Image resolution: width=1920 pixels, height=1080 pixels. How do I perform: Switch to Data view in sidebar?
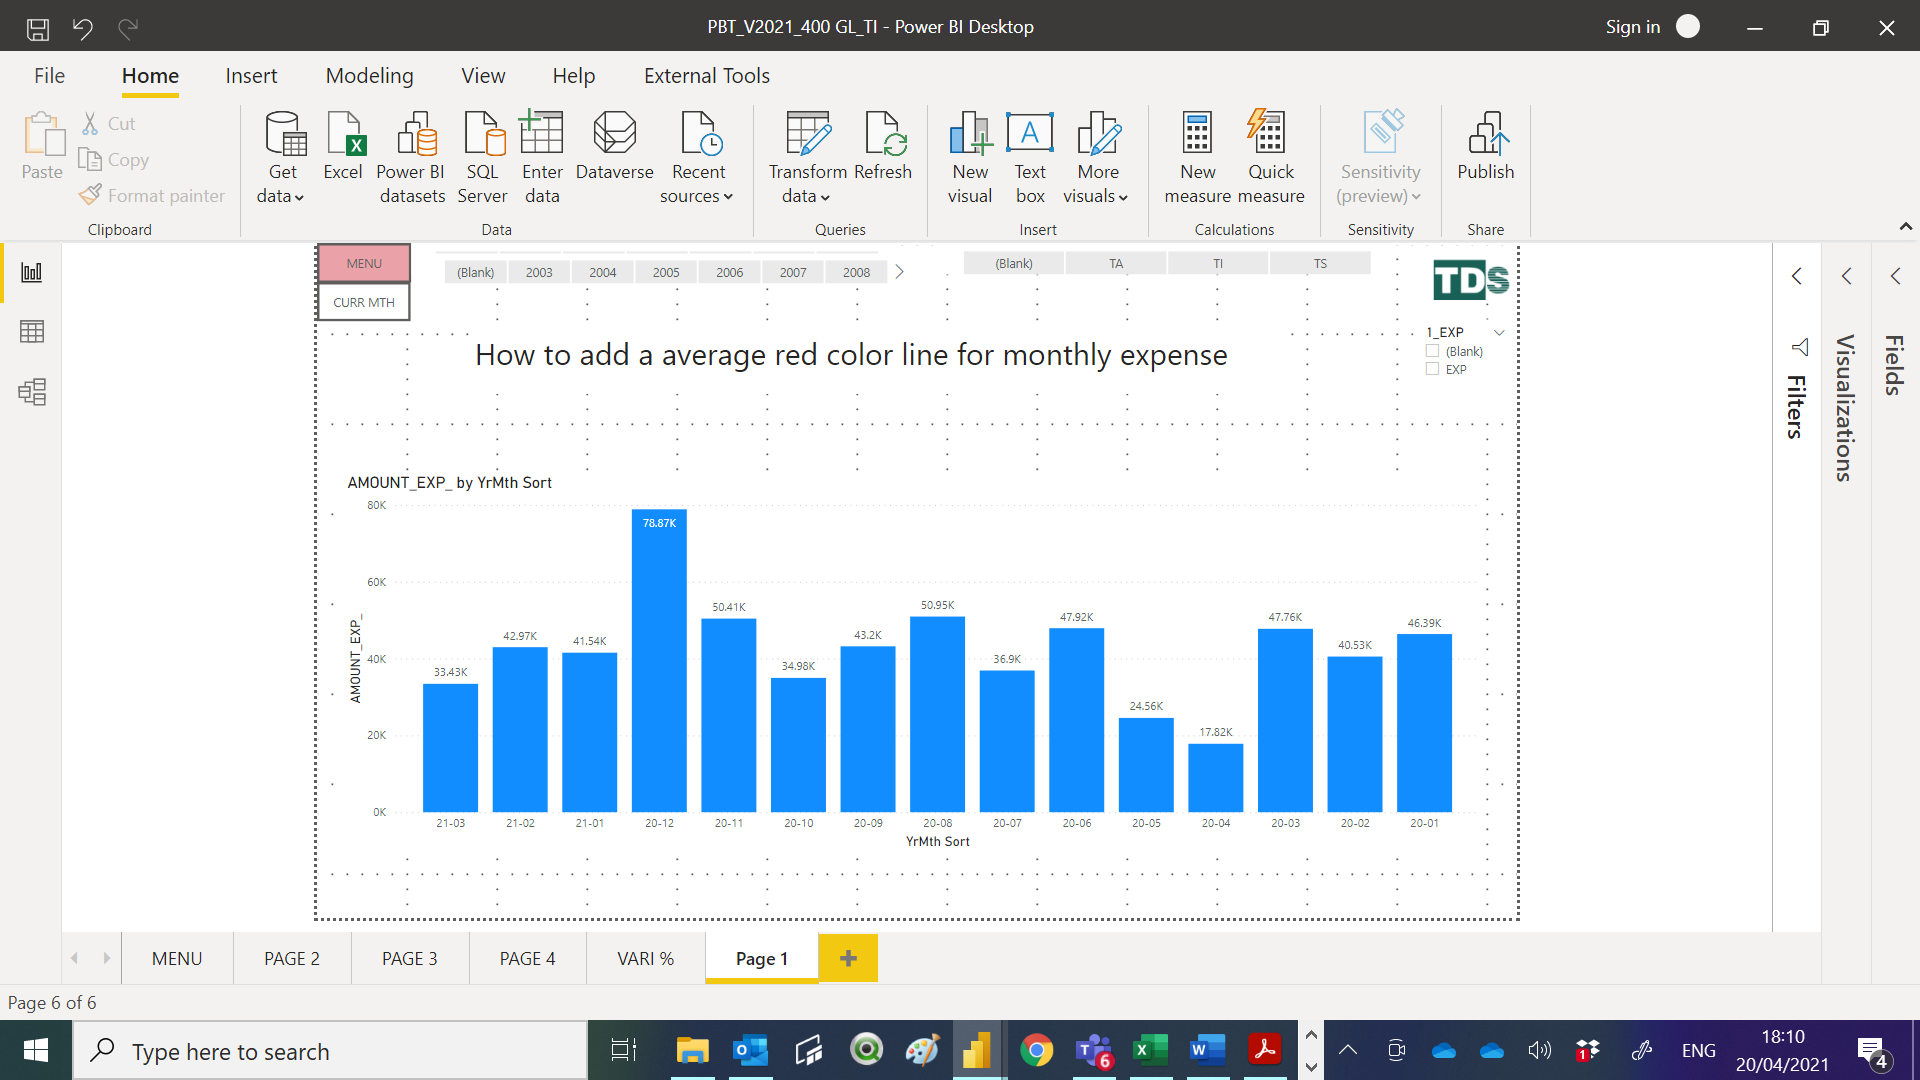coord(32,332)
